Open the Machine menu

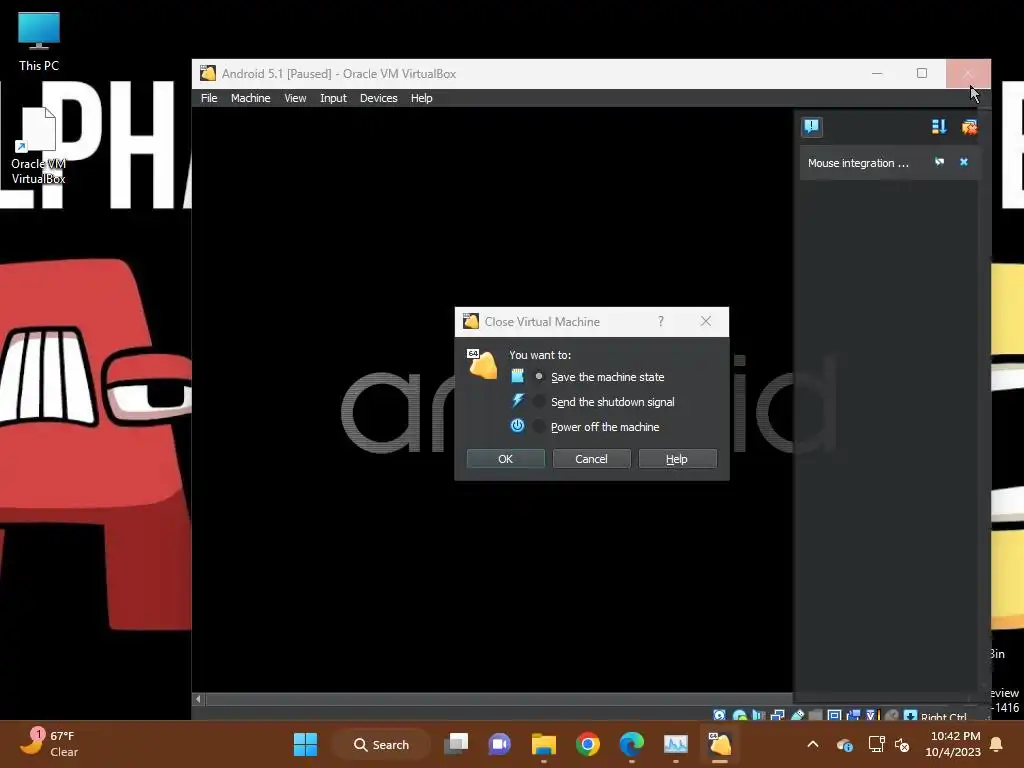point(250,98)
